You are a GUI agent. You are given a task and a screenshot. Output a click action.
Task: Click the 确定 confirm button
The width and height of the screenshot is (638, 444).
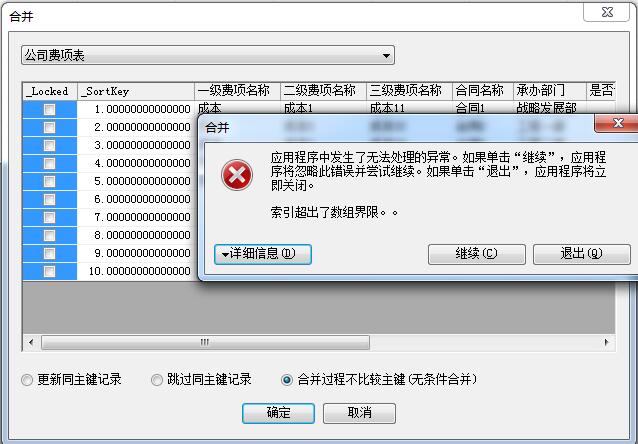click(278, 413)
